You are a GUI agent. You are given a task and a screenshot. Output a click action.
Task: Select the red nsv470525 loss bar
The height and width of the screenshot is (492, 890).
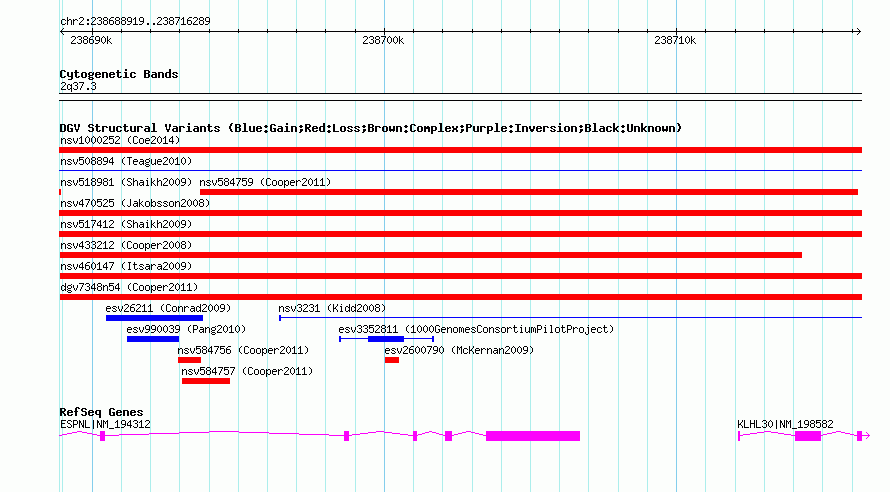pos(460,213)
